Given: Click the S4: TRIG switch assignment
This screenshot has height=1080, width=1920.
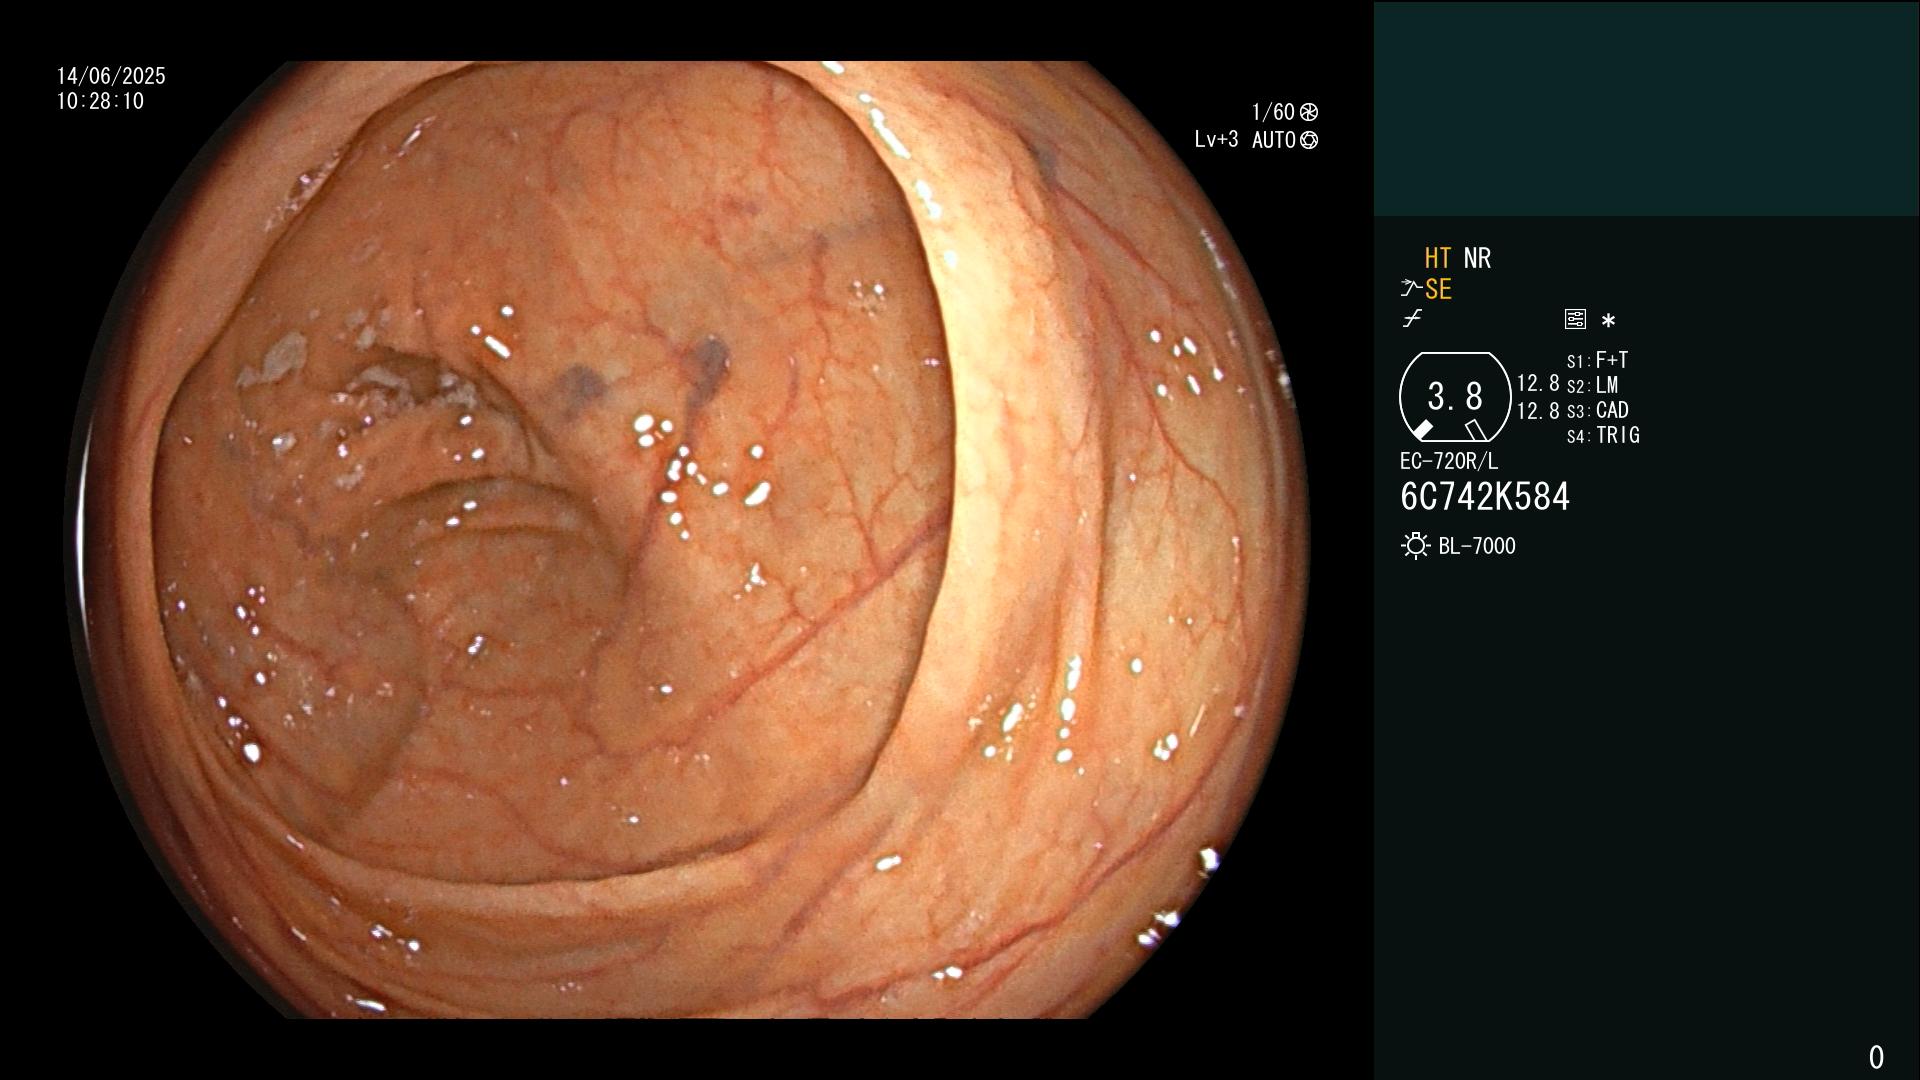Looking at the screenshot, I should click(1603, 435).
